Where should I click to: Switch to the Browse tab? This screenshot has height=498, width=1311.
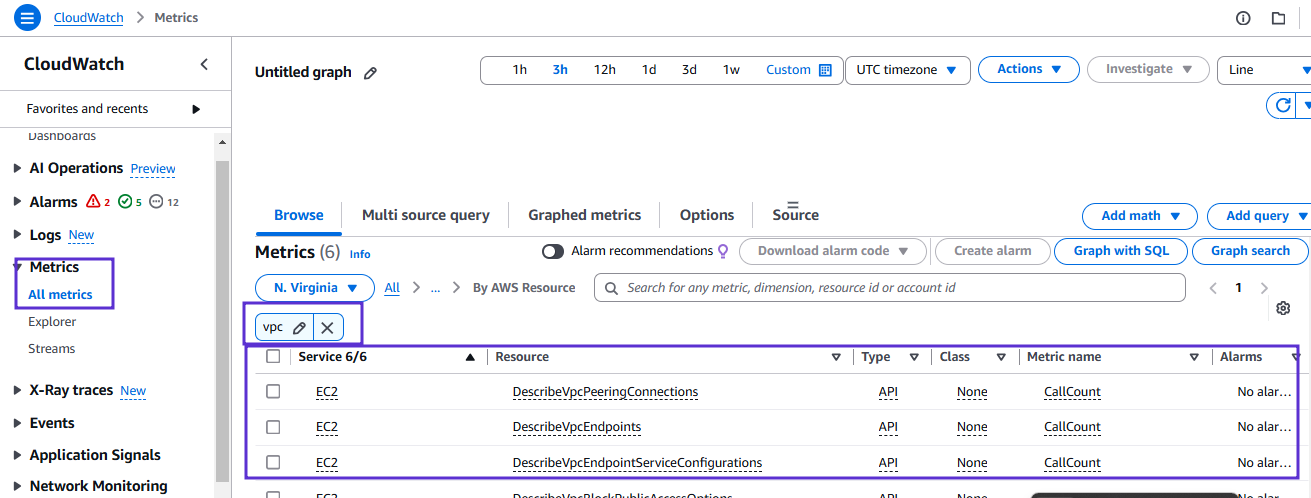299,215
